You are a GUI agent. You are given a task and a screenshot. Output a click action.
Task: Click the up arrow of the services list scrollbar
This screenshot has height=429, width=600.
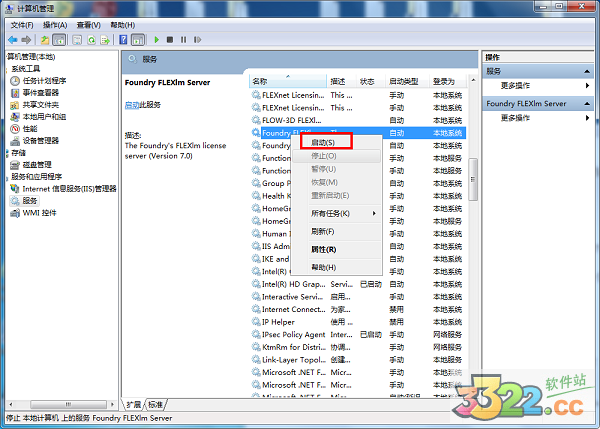pyautogui.click(x=473, y=80)
